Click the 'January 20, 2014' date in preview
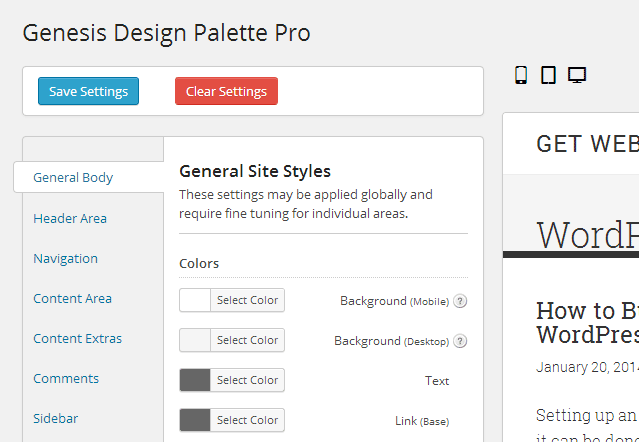The width and height of the screenshot is (639, 442). tap(587, 367)
